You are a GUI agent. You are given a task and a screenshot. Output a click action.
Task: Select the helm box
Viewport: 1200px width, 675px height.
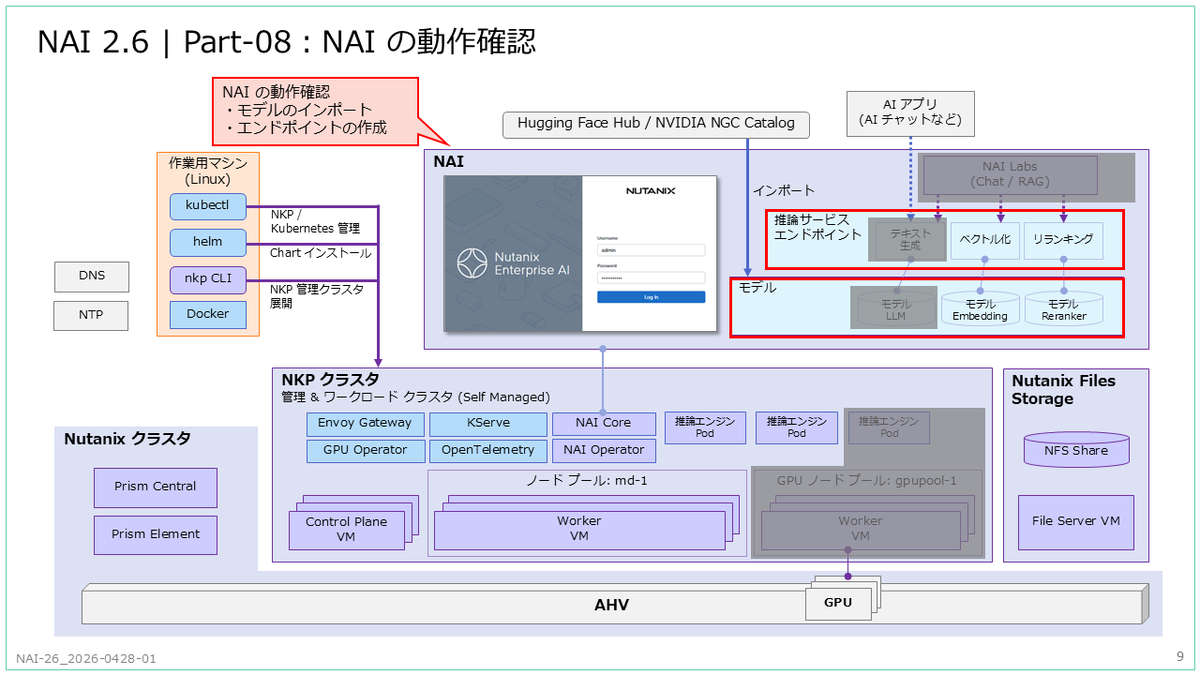click(x=208, y=242)
